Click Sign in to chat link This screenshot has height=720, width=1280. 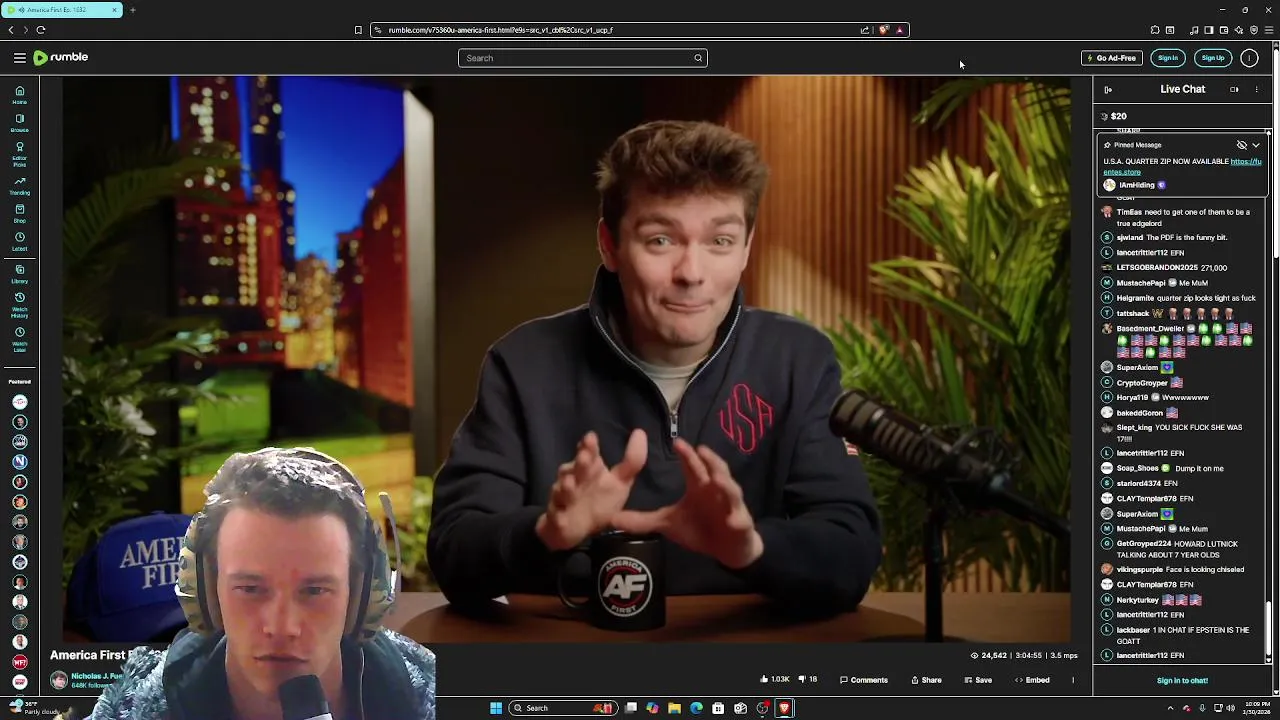coord(1182,681)
